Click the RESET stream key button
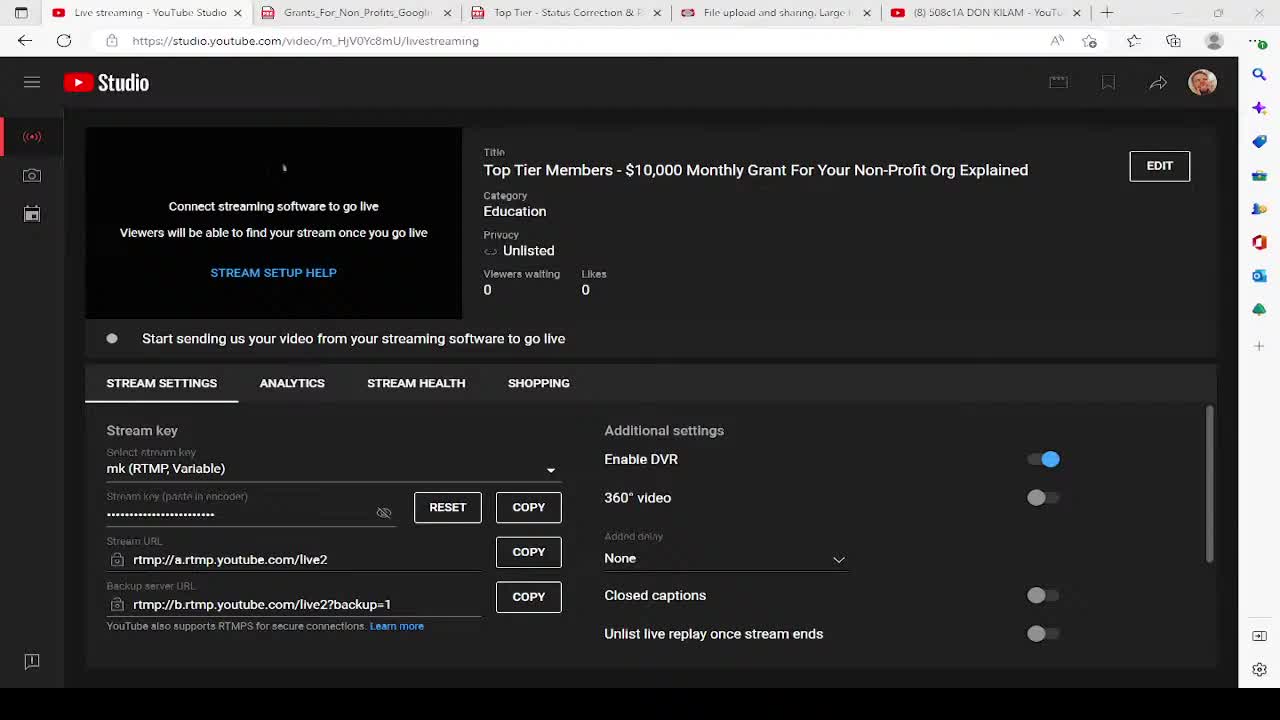This screenshot has width=1280, height=720. pyautogui.click(x=448, y=507)
